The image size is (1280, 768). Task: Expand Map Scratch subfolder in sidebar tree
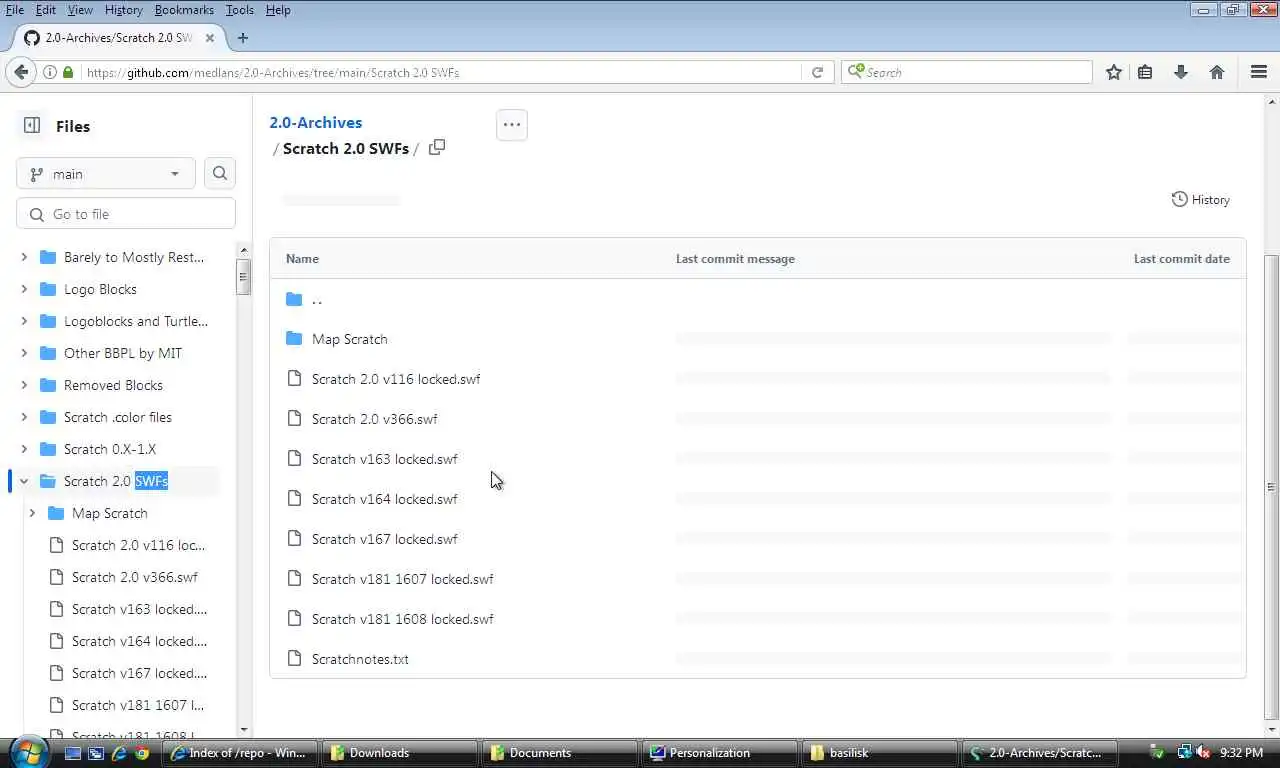(x=32, y=513)
